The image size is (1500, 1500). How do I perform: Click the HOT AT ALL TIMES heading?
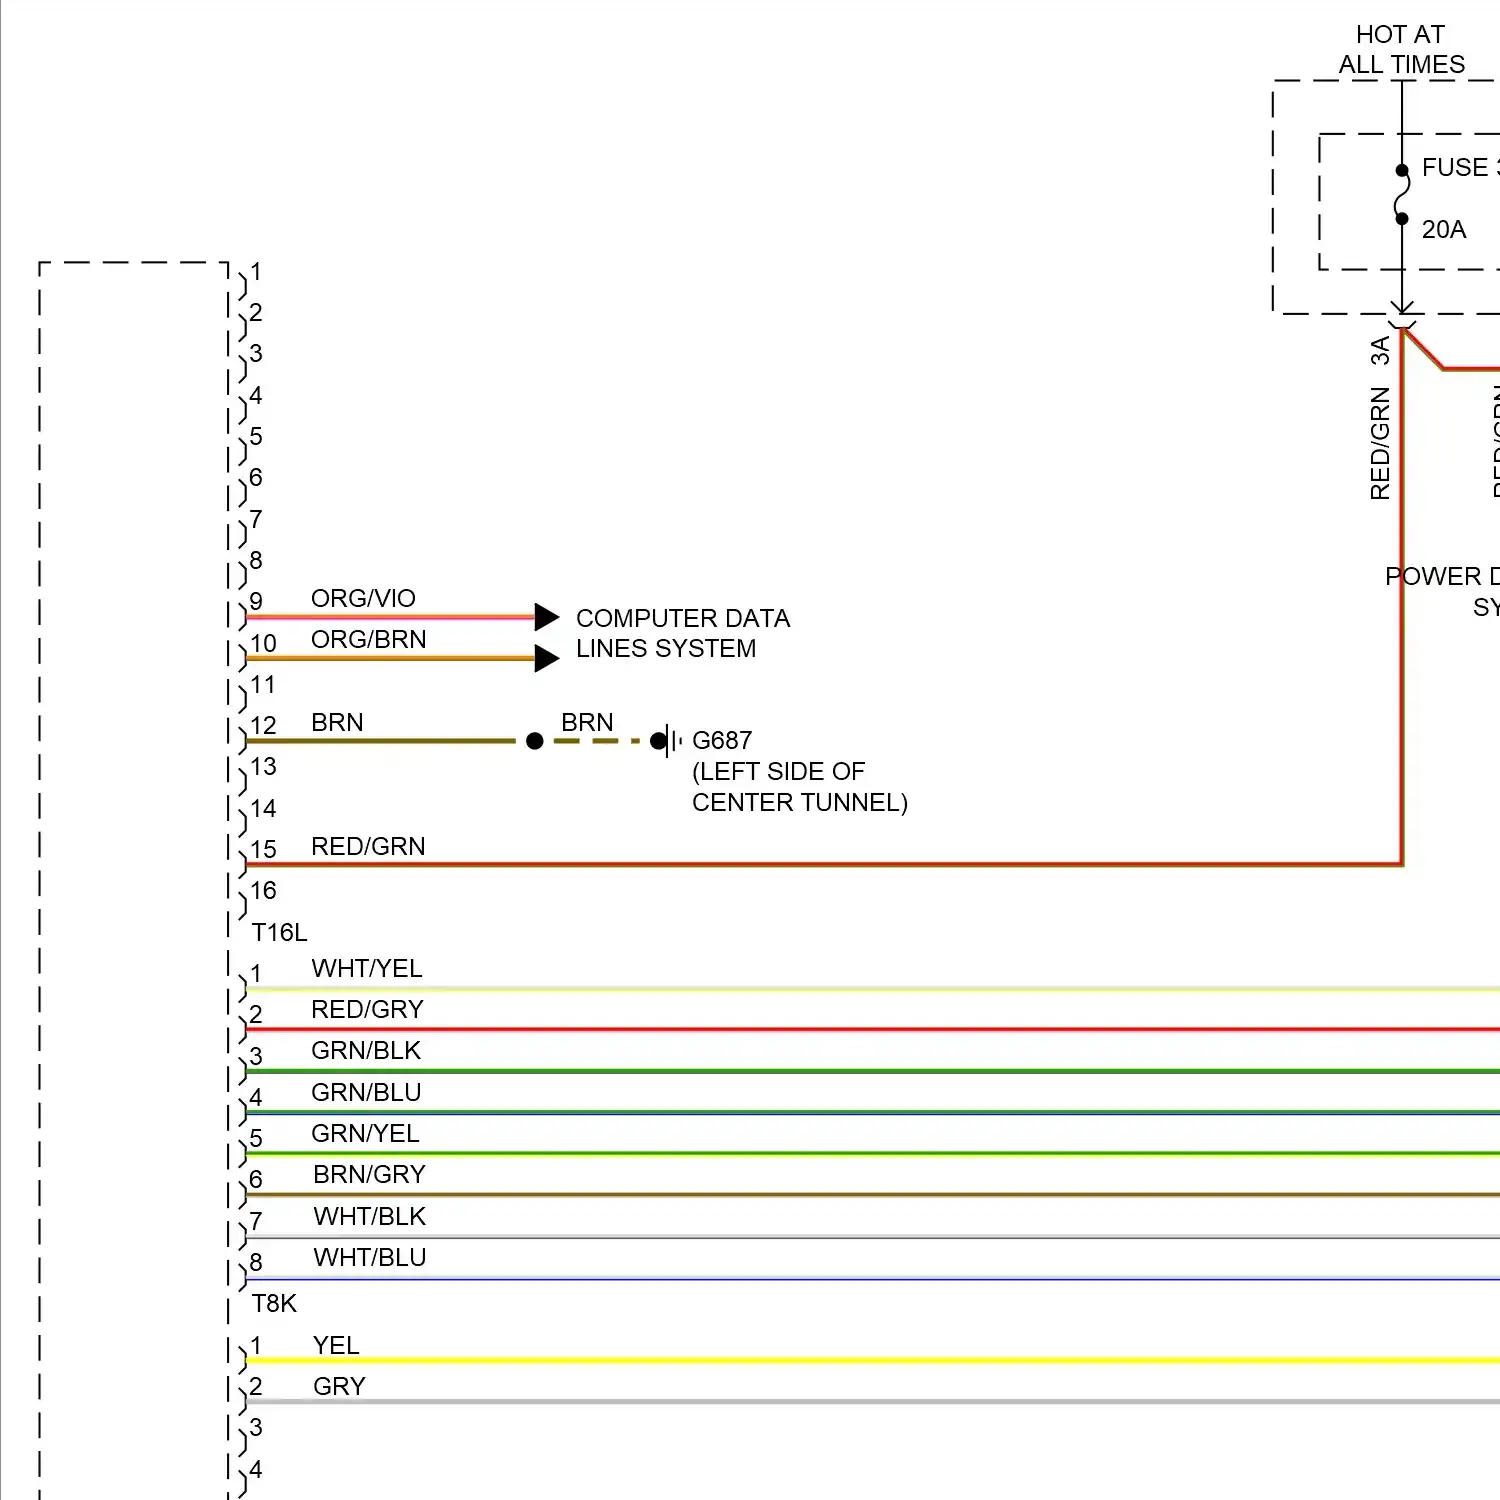pyautogui.click(x=1401, y=49)
